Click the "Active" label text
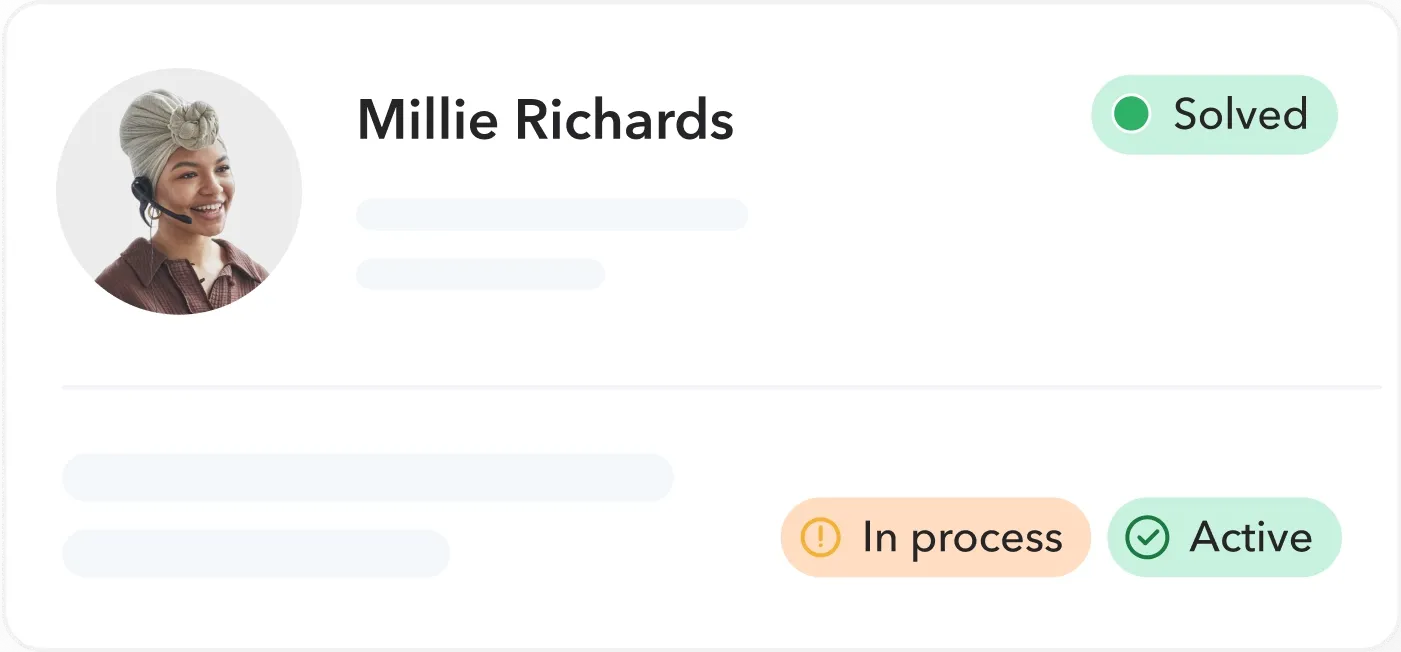Viewport: 1401px width, 652px height. point(1251,538)
